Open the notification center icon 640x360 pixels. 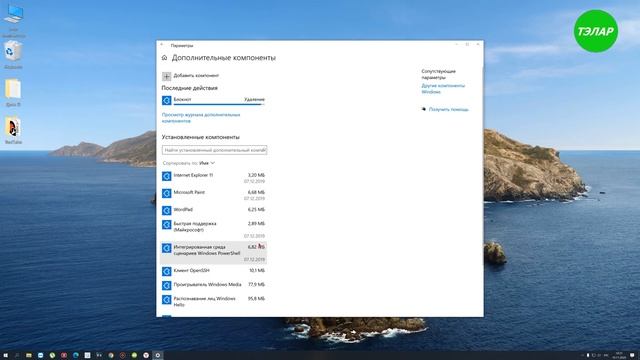coord(632,356)
